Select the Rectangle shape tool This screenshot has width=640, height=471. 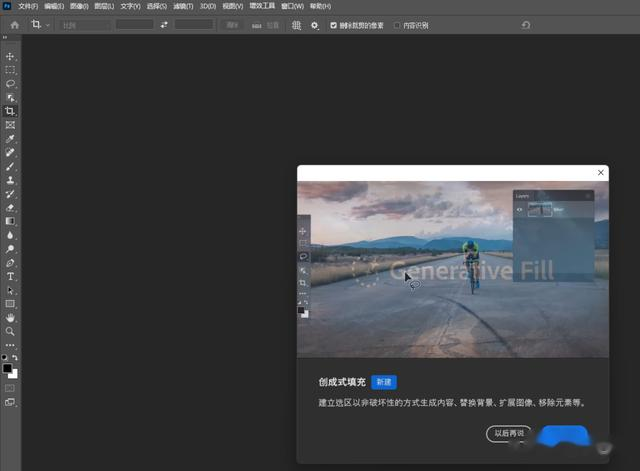(10, 304)
